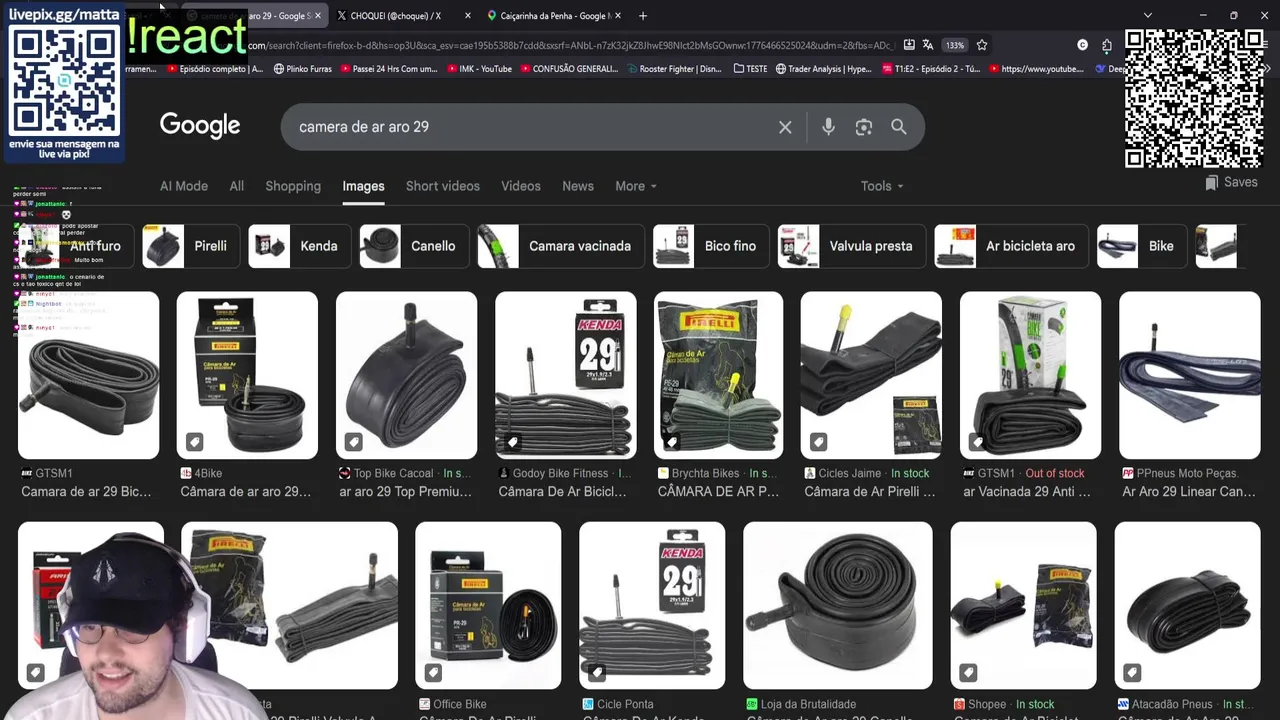Open the GTSM1 inner tube image result
The height and width of the screenshot is (720, 1280).
coord(88,375)
